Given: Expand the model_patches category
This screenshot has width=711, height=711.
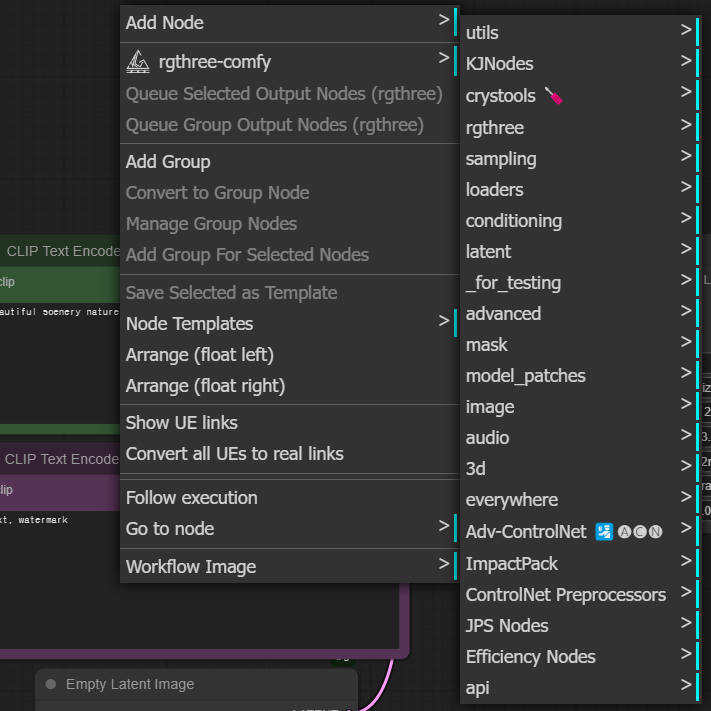Looking at the screenshot, I should tap(582, 376).
